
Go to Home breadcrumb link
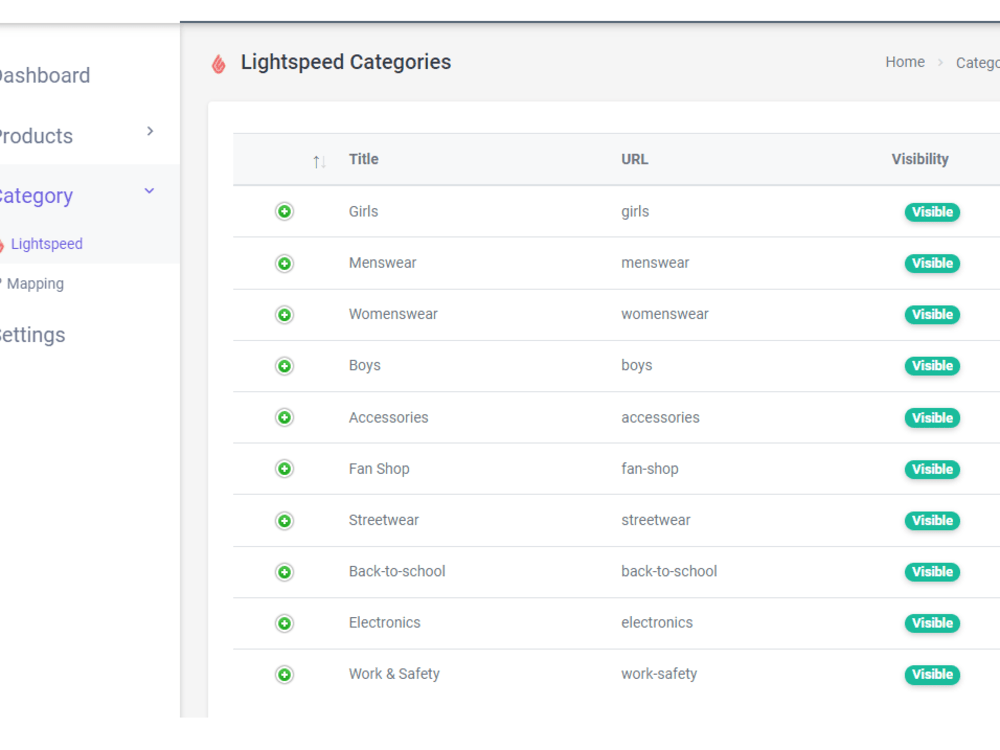click(x=905, y=62)
